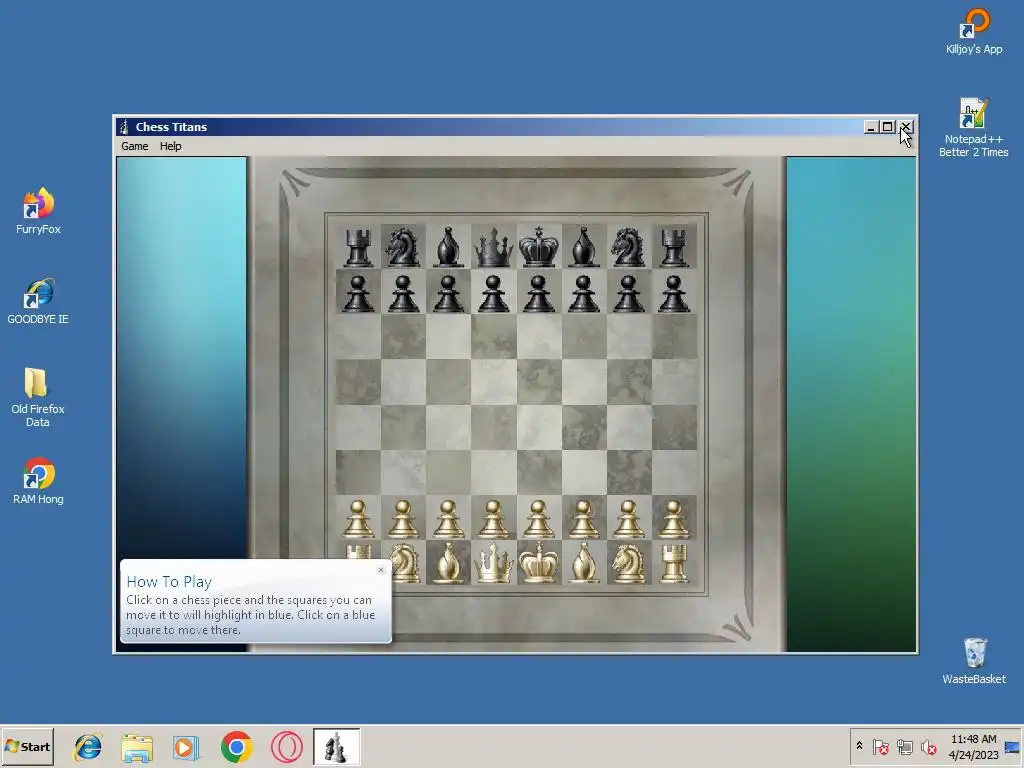Screen dimensions: 1024x768
Task: Select the white queenside knight
Action: pos(404,562)
